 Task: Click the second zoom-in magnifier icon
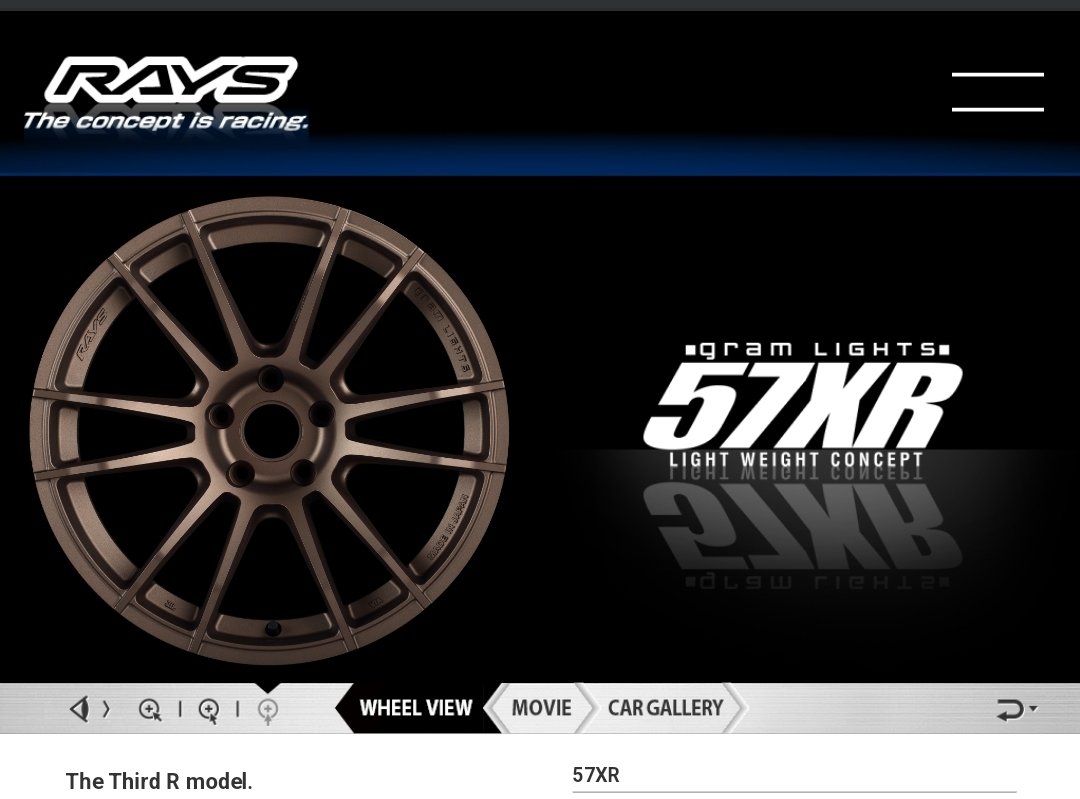[x=209, y=710]
